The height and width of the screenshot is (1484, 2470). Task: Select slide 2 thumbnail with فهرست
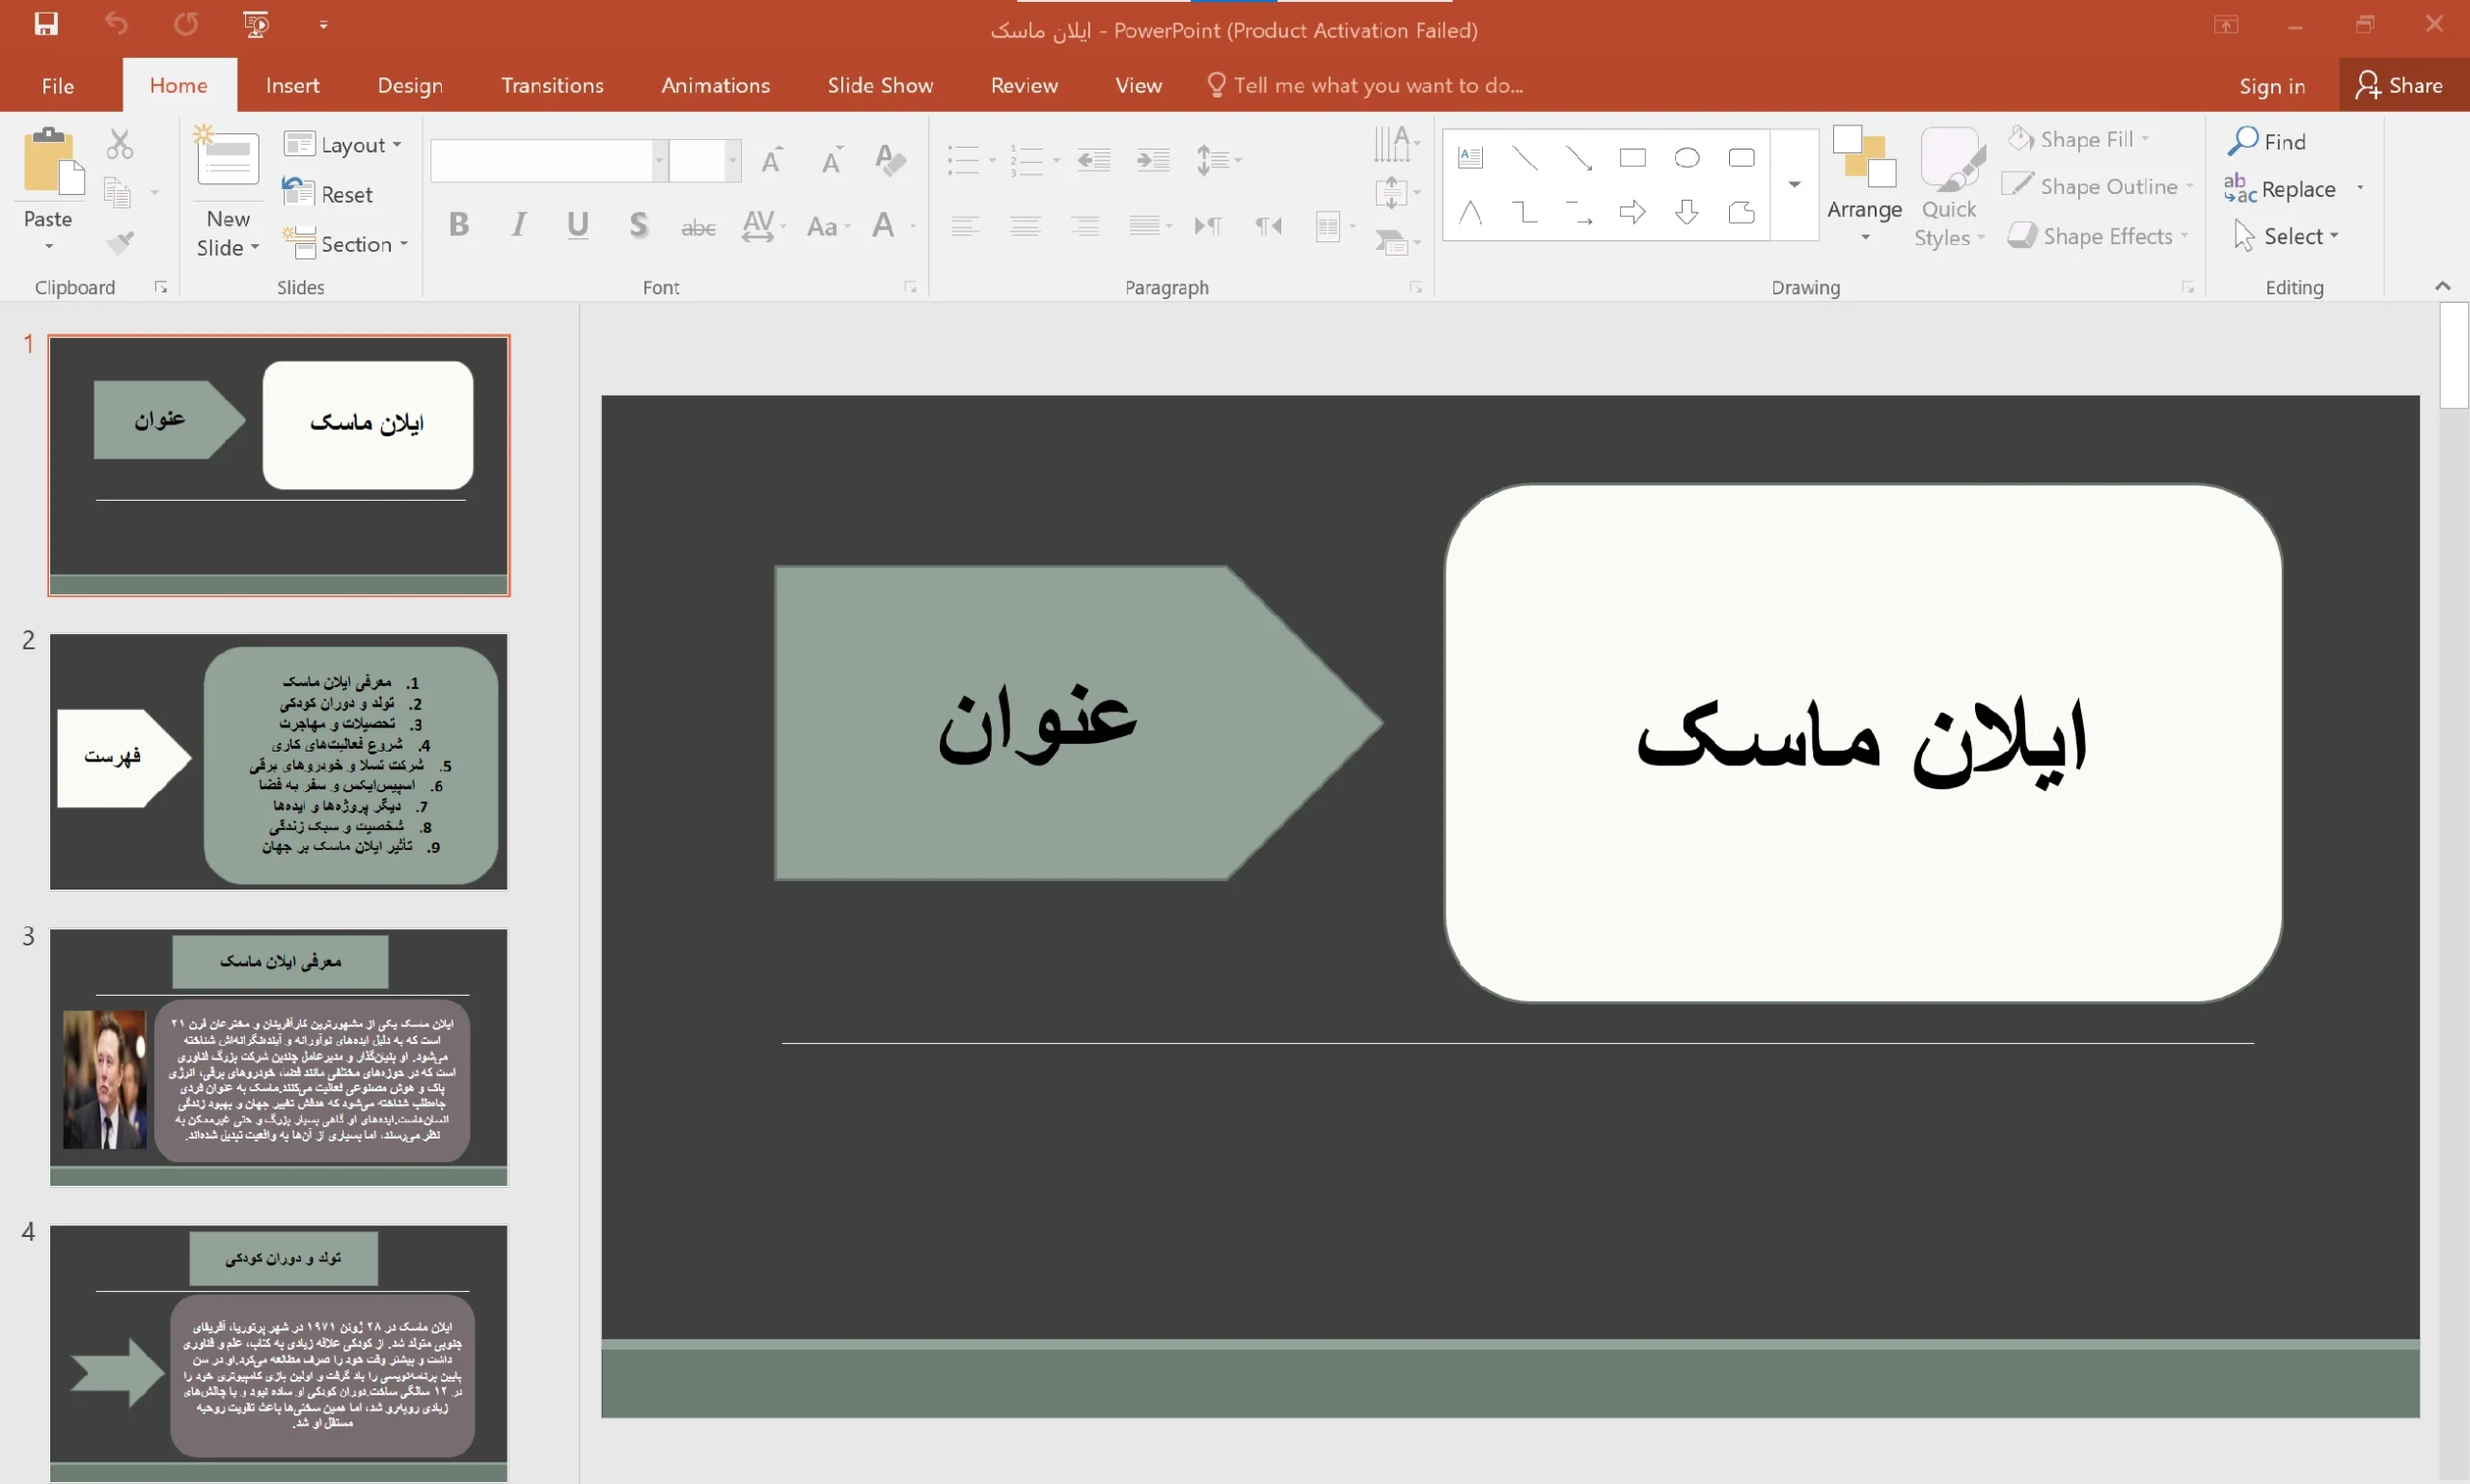pyautogui.click(x=279, y=761)
